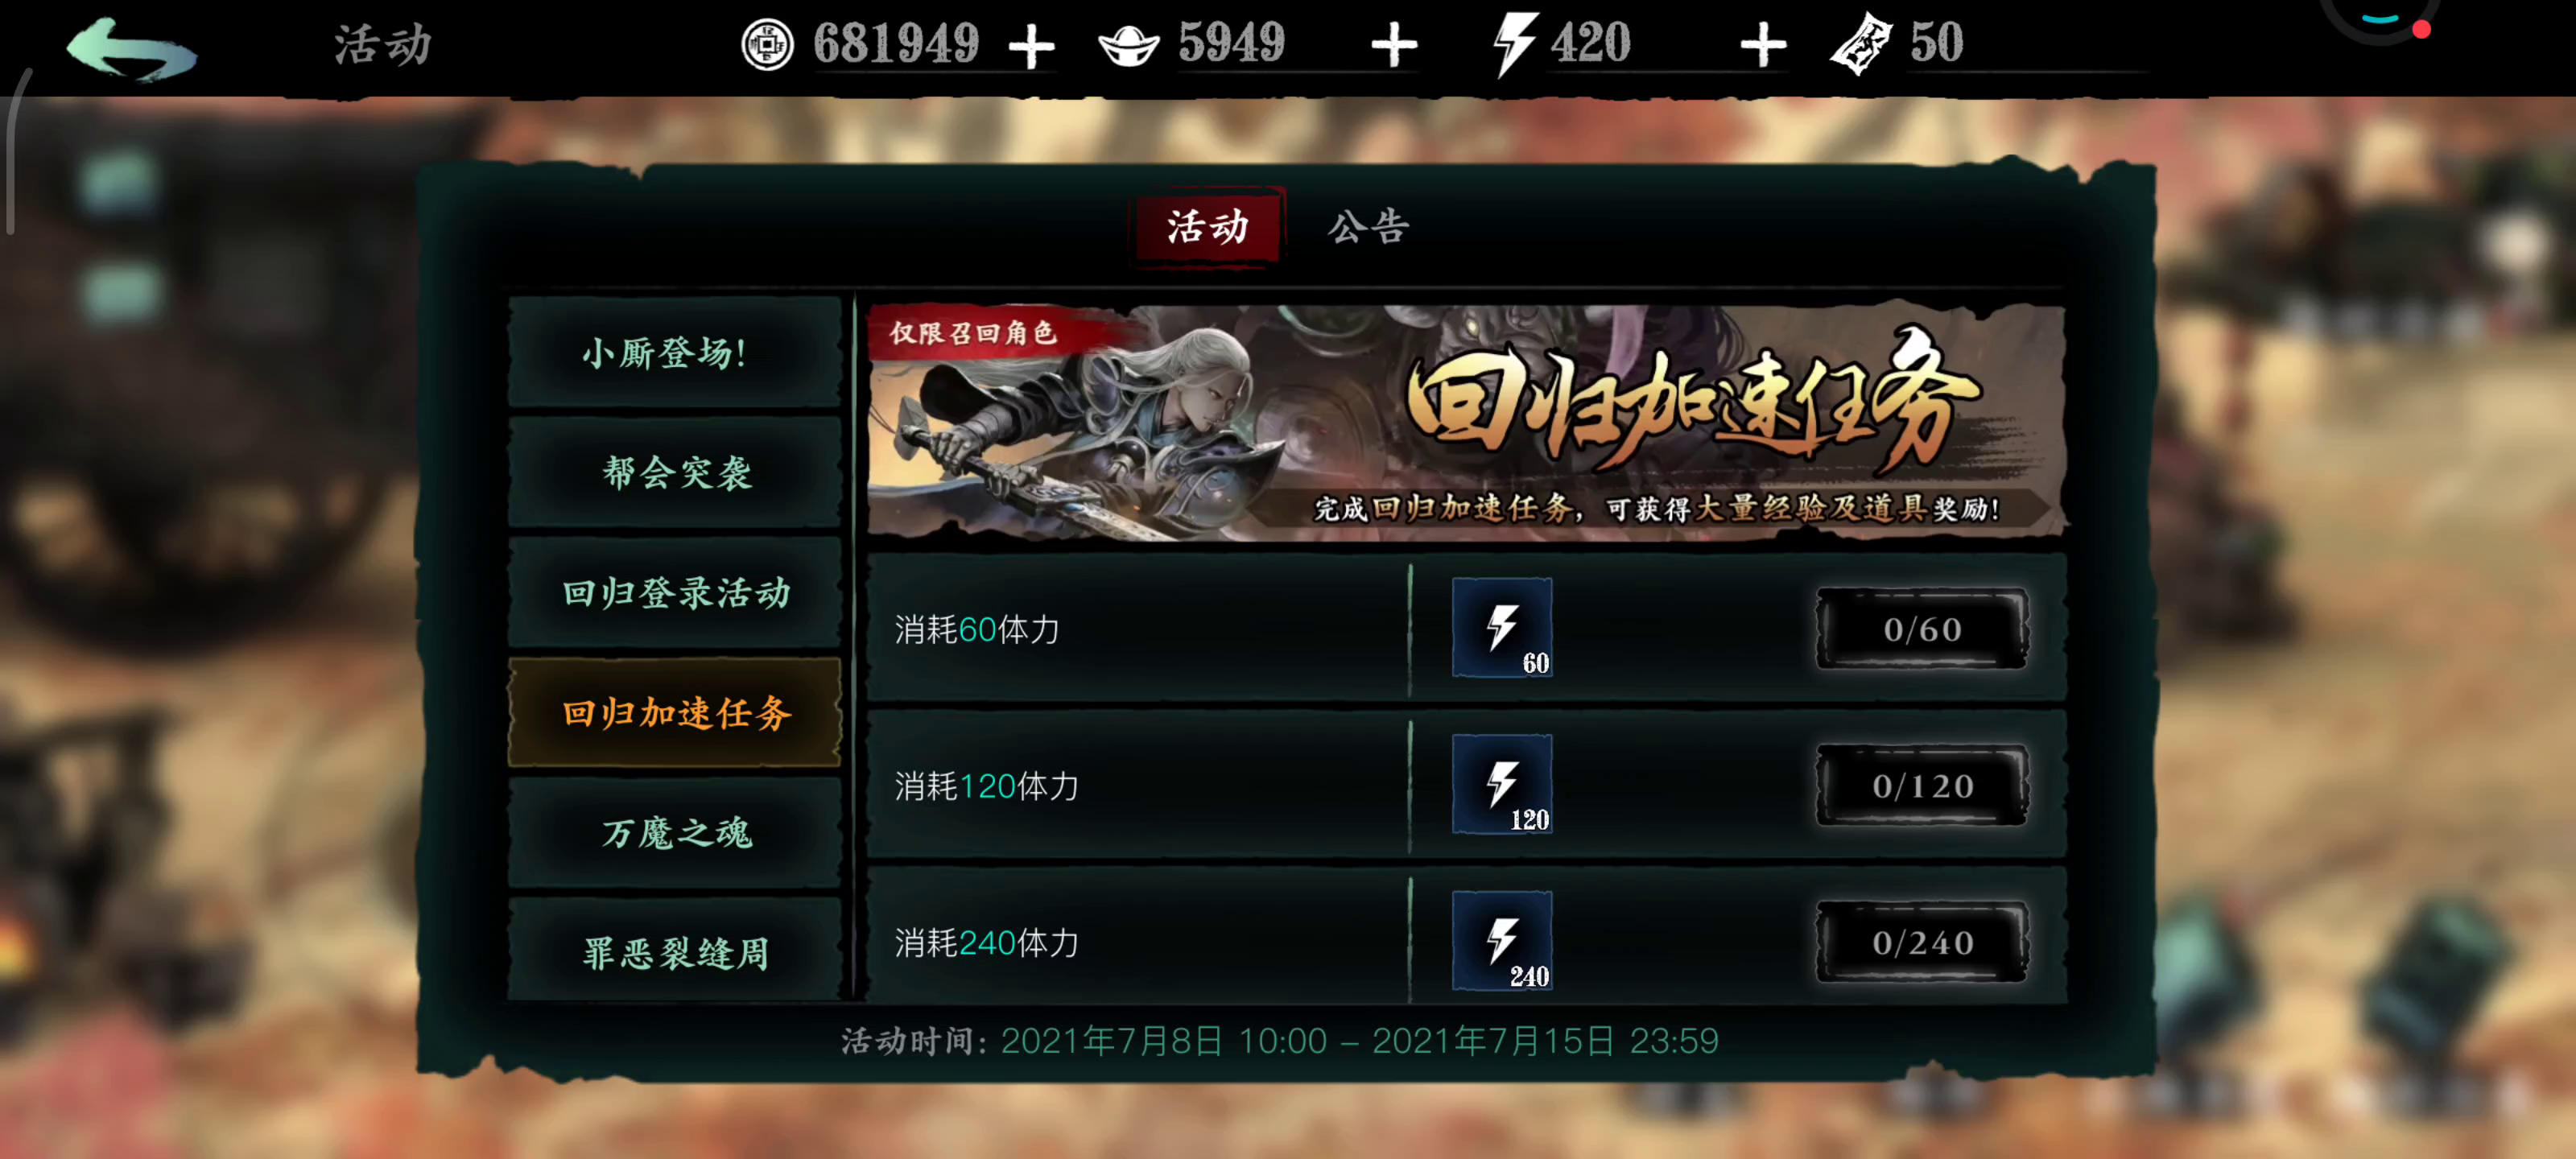The width and height of the screenshot is (2576, 1159).
Task: Tap the silver ingot currency icon
Action: click(1128, 45)
